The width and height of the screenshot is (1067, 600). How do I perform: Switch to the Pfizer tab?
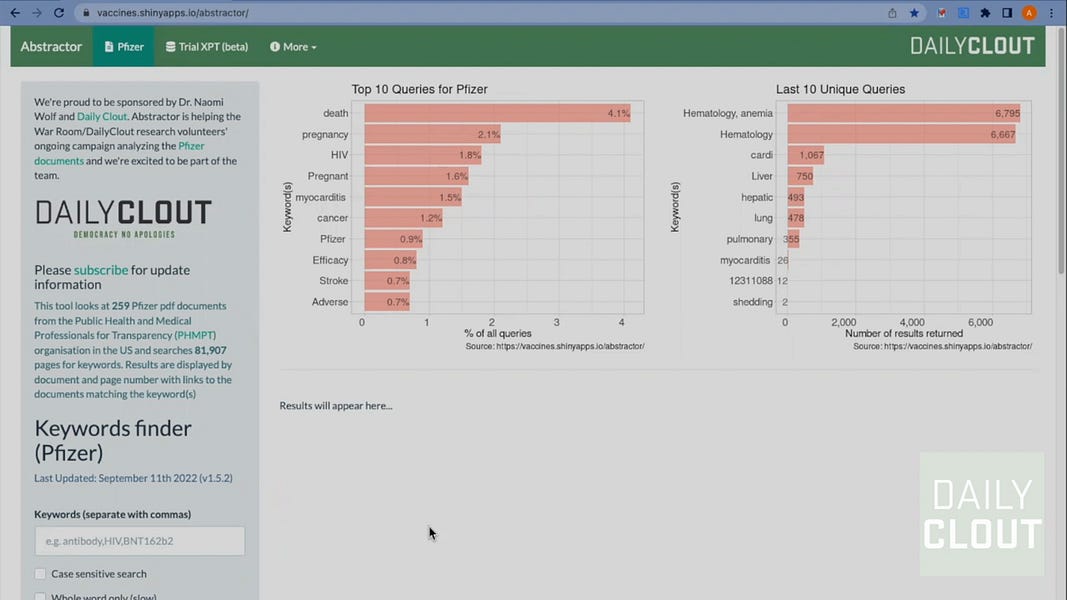[122, 46]
